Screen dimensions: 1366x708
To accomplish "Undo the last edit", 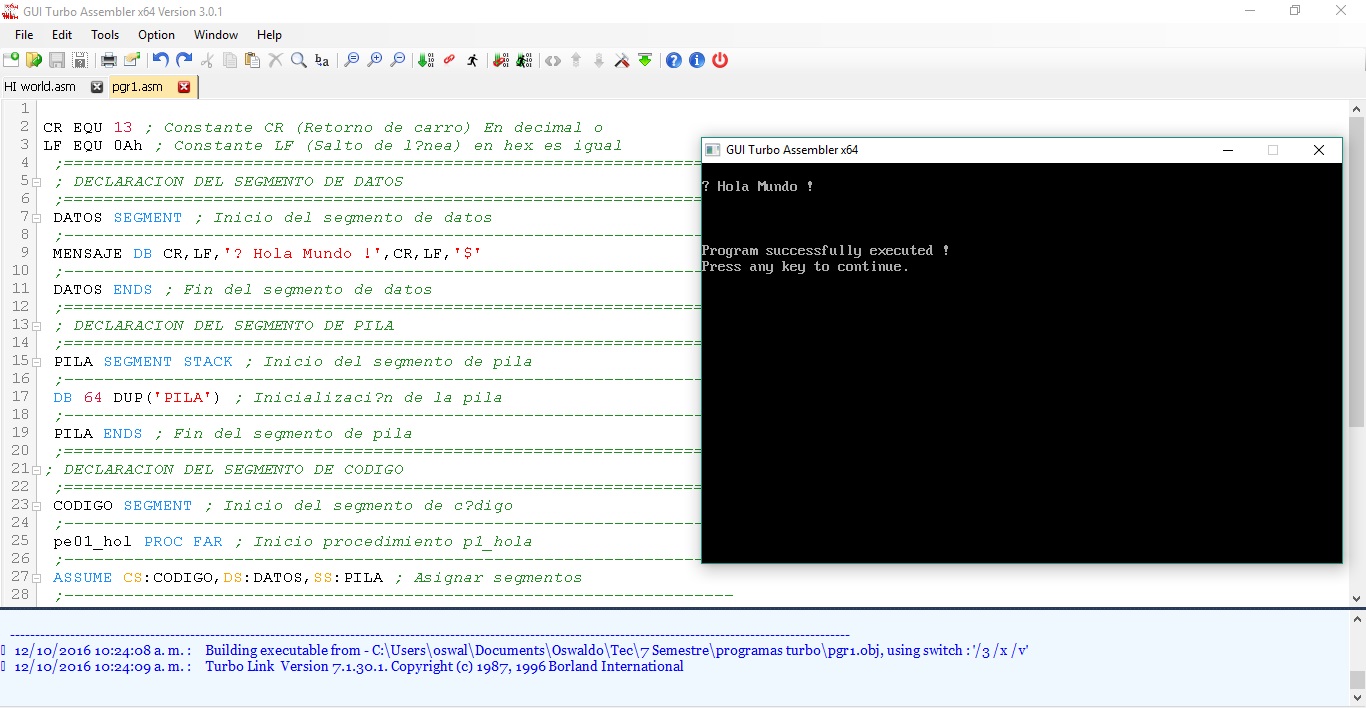I will pos(159,60).
